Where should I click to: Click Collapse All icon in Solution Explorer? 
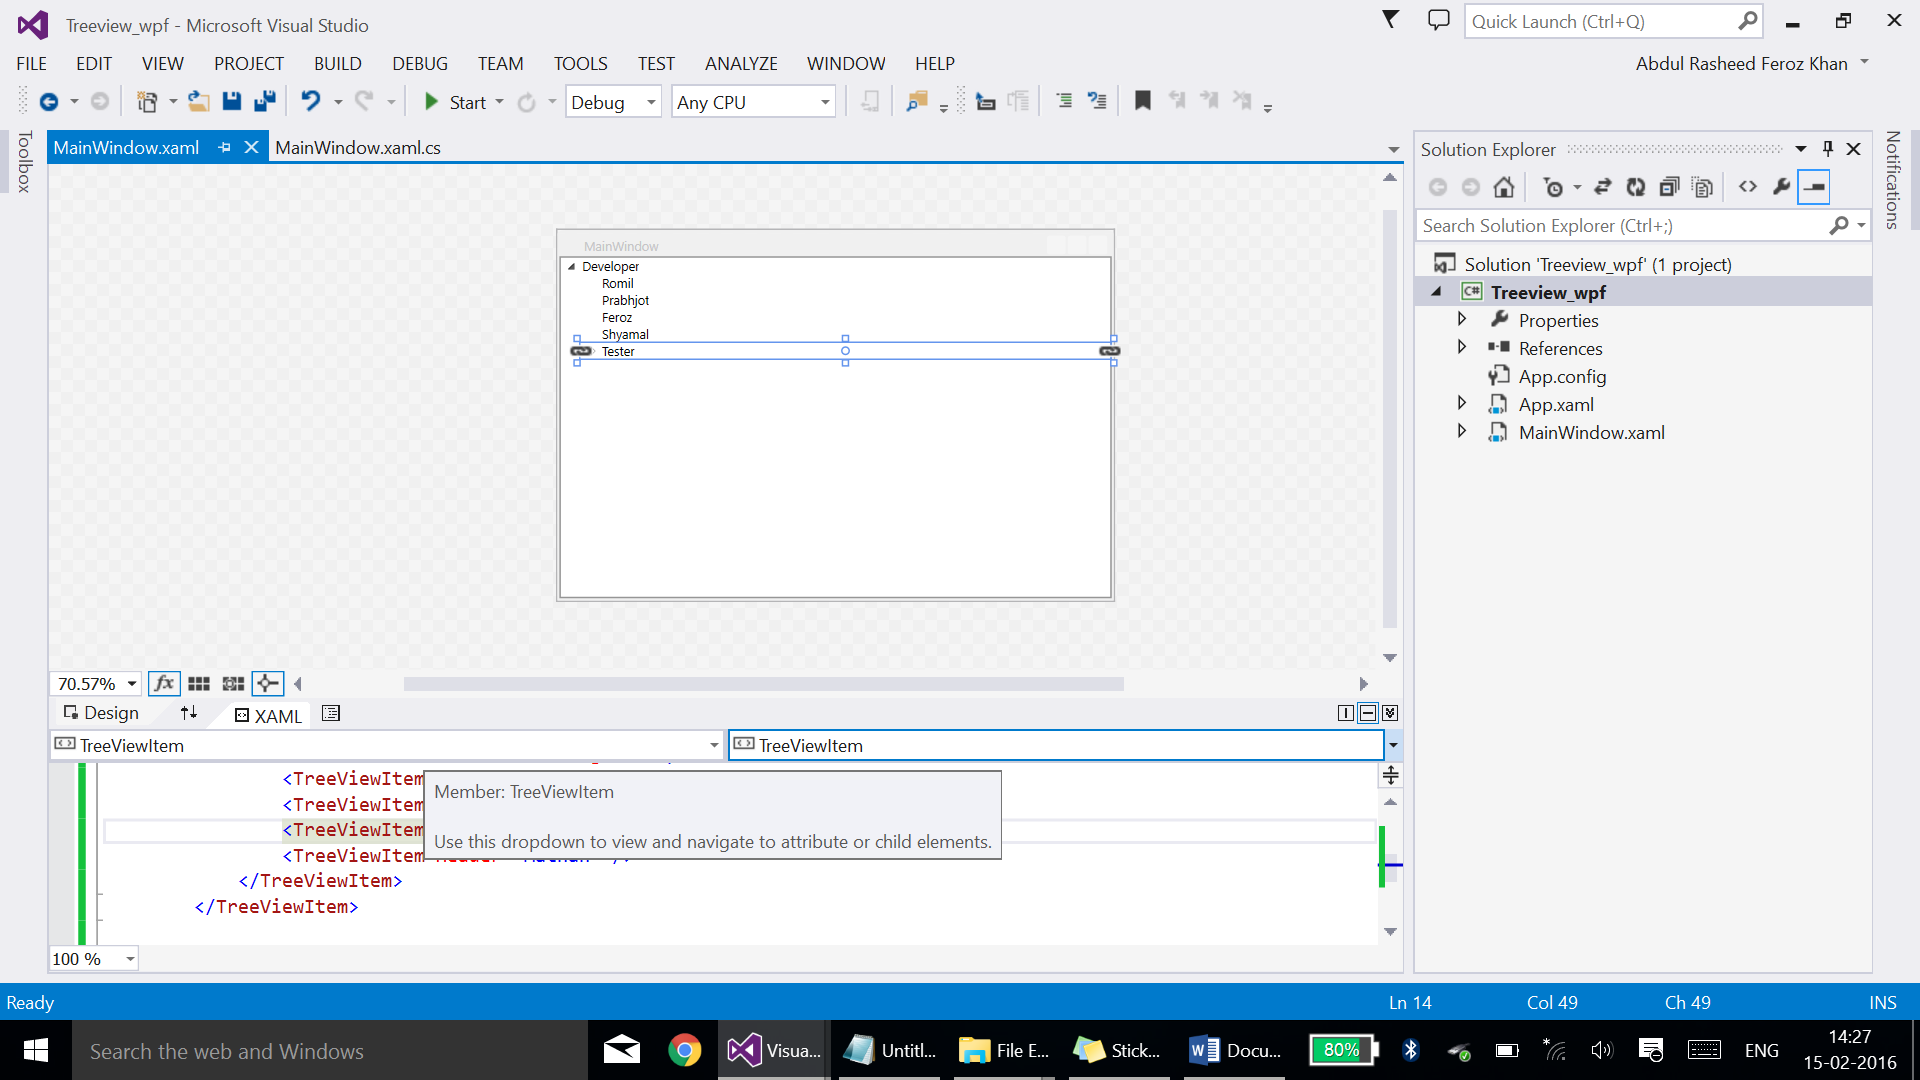(x=1669, y=187)
